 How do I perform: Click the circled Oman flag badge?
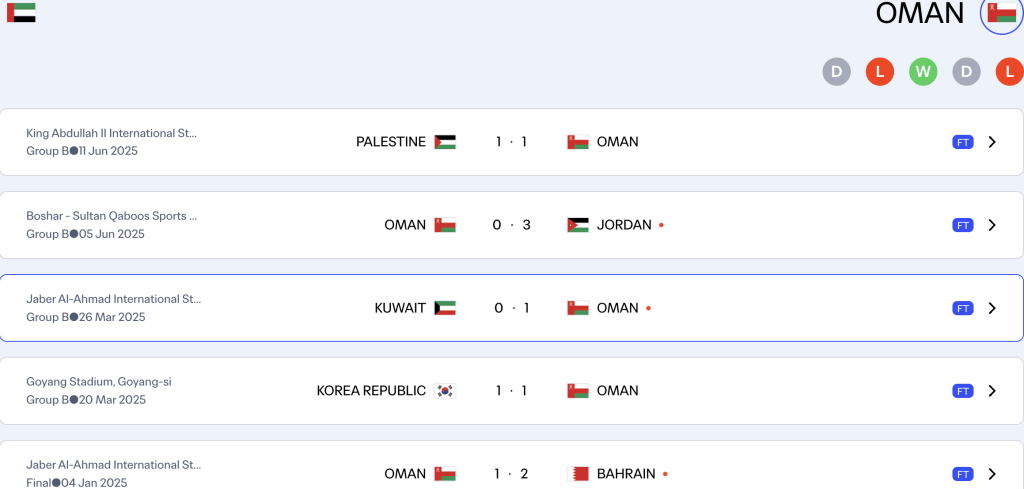[1001, 13]
